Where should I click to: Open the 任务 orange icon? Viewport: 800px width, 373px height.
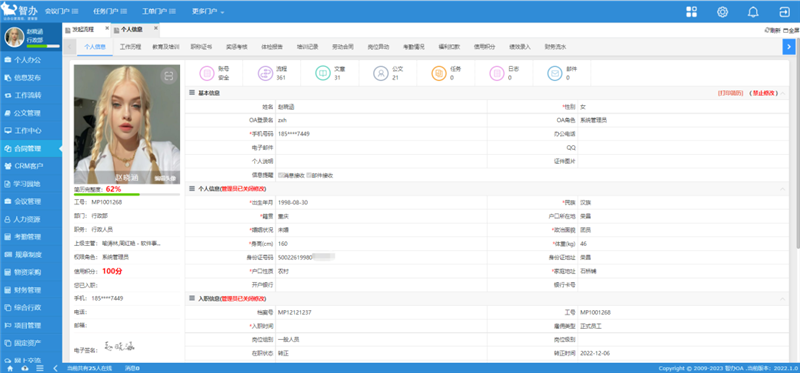(439, 73)
